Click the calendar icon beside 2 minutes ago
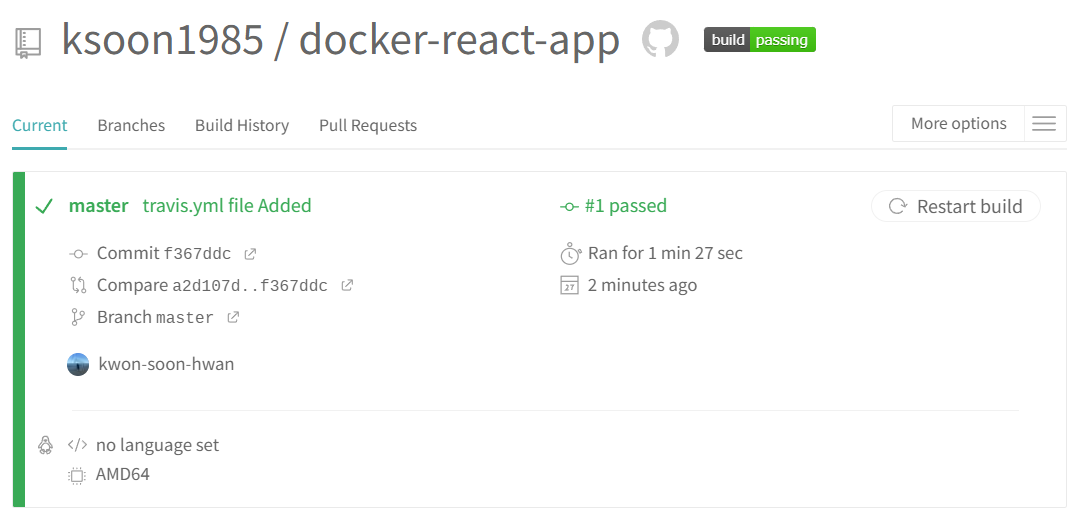This screenshot has height=528, width=1073. 569,285
